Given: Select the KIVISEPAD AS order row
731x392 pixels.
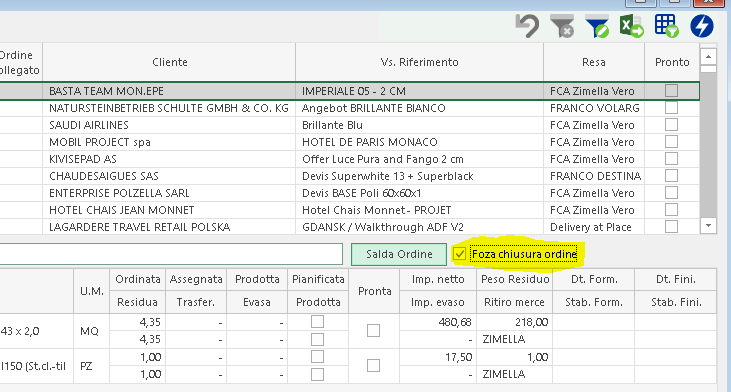Looking at the screenshot, I should tap(350, 159).
